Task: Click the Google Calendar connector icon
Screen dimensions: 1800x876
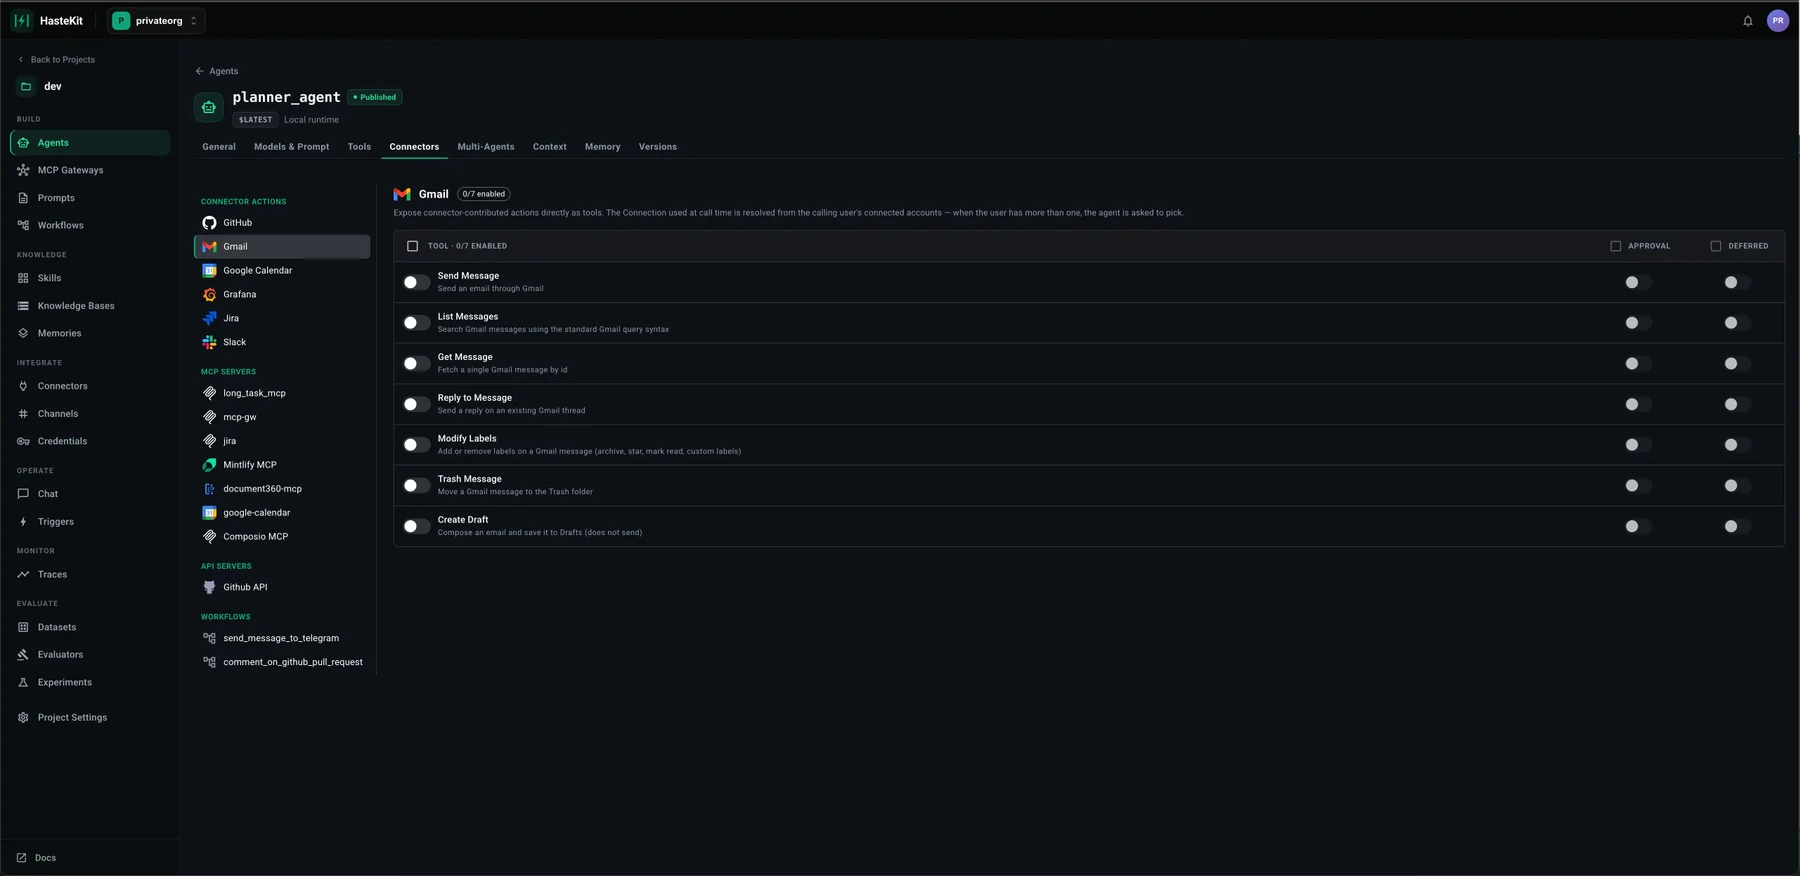Action: 209,271
